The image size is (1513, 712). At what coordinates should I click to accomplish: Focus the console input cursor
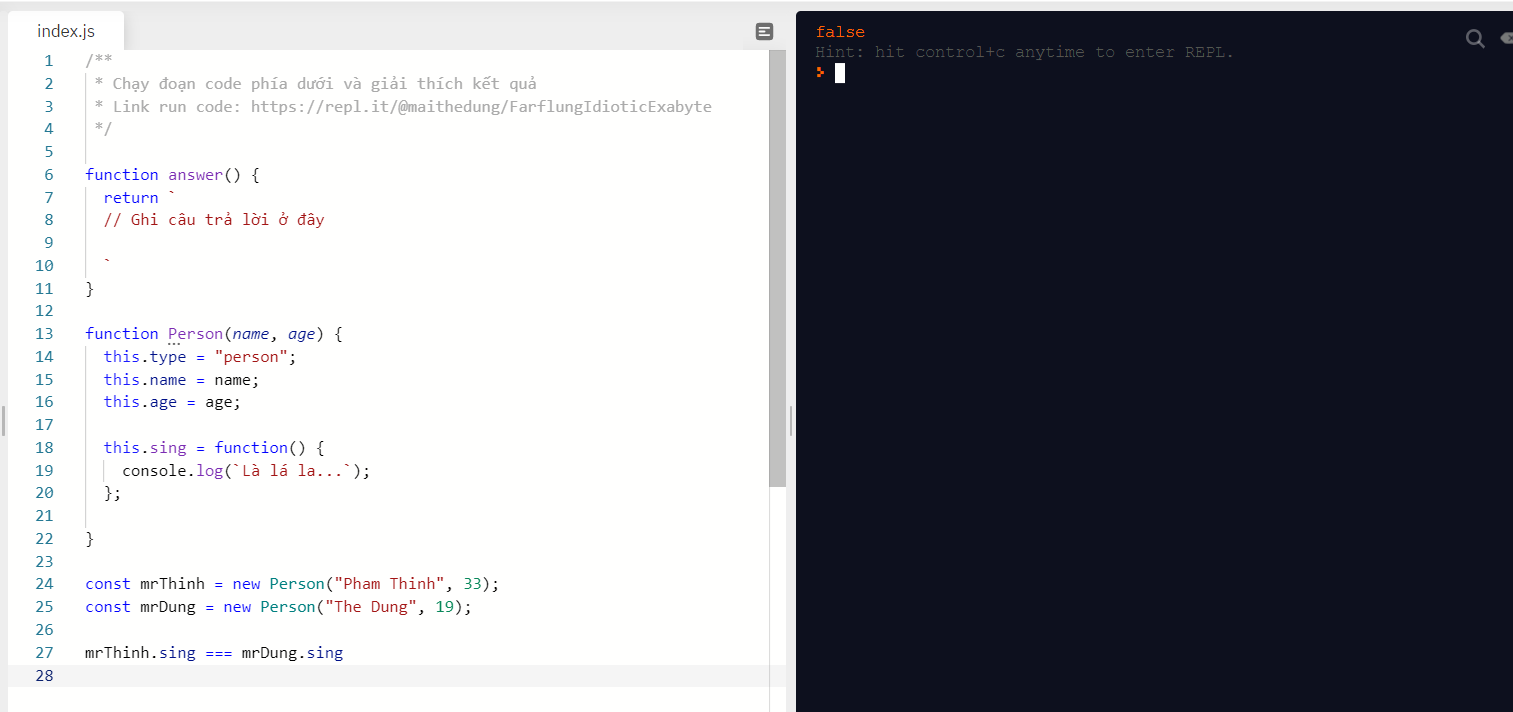(840, 73)
